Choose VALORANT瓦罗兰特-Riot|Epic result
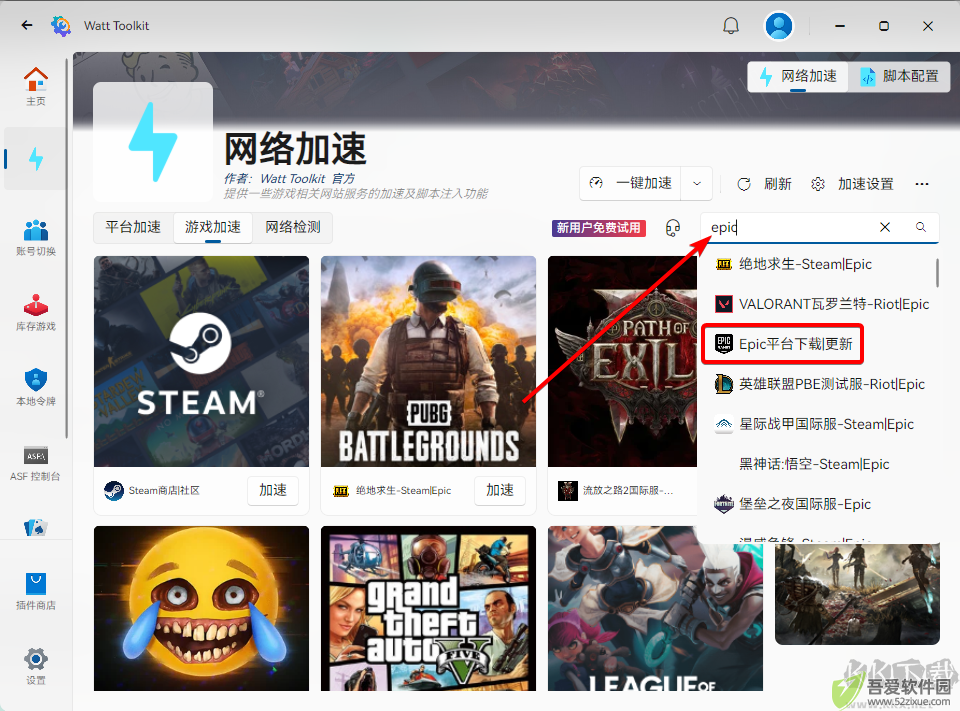Image resolution: width=960 pixels, height=711 pixels. click(x=817, y=304)
